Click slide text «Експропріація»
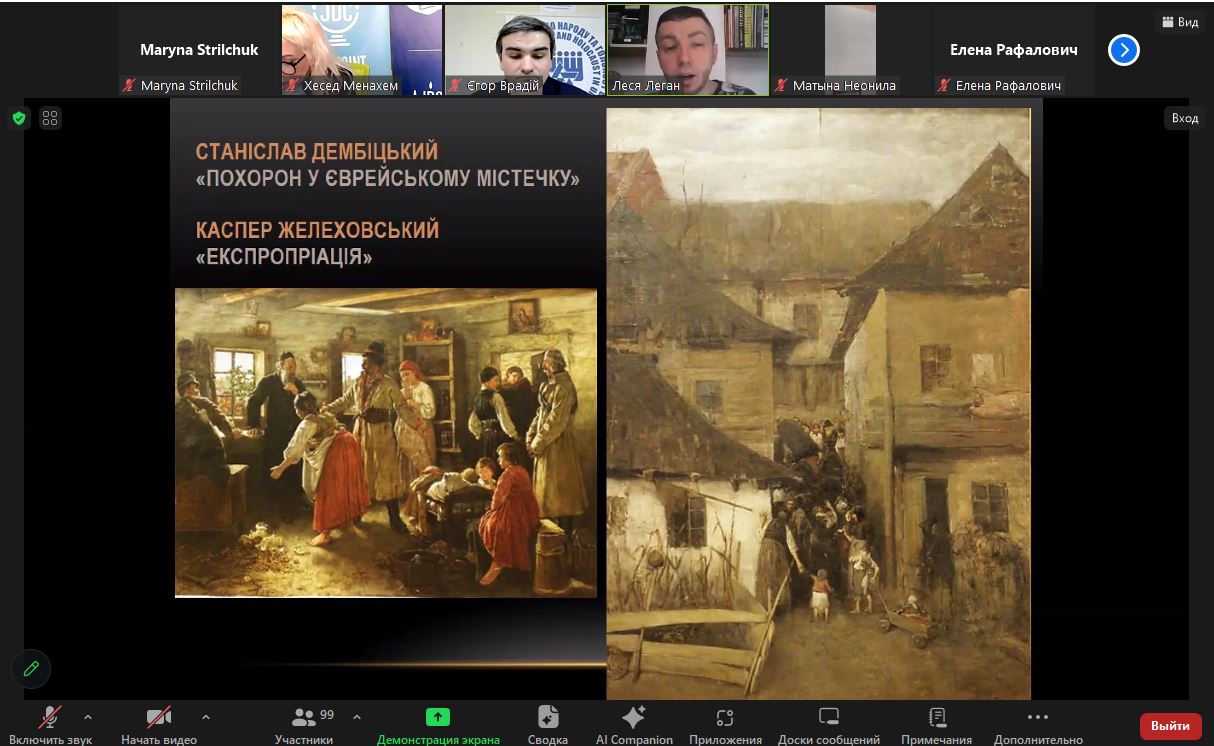 tap(284, 258)
